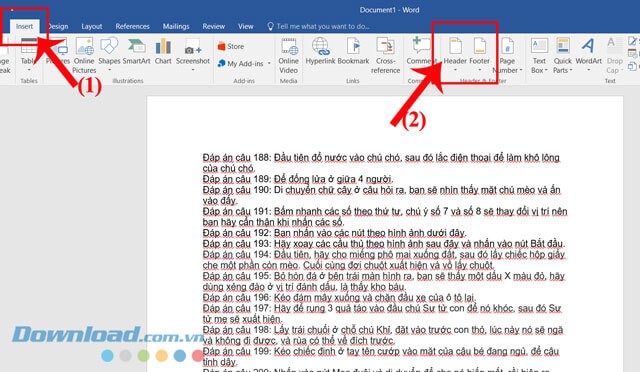The width and height of the screenshot is (640, 372).
Task: Add a Drop Cap
Action: 614,56
